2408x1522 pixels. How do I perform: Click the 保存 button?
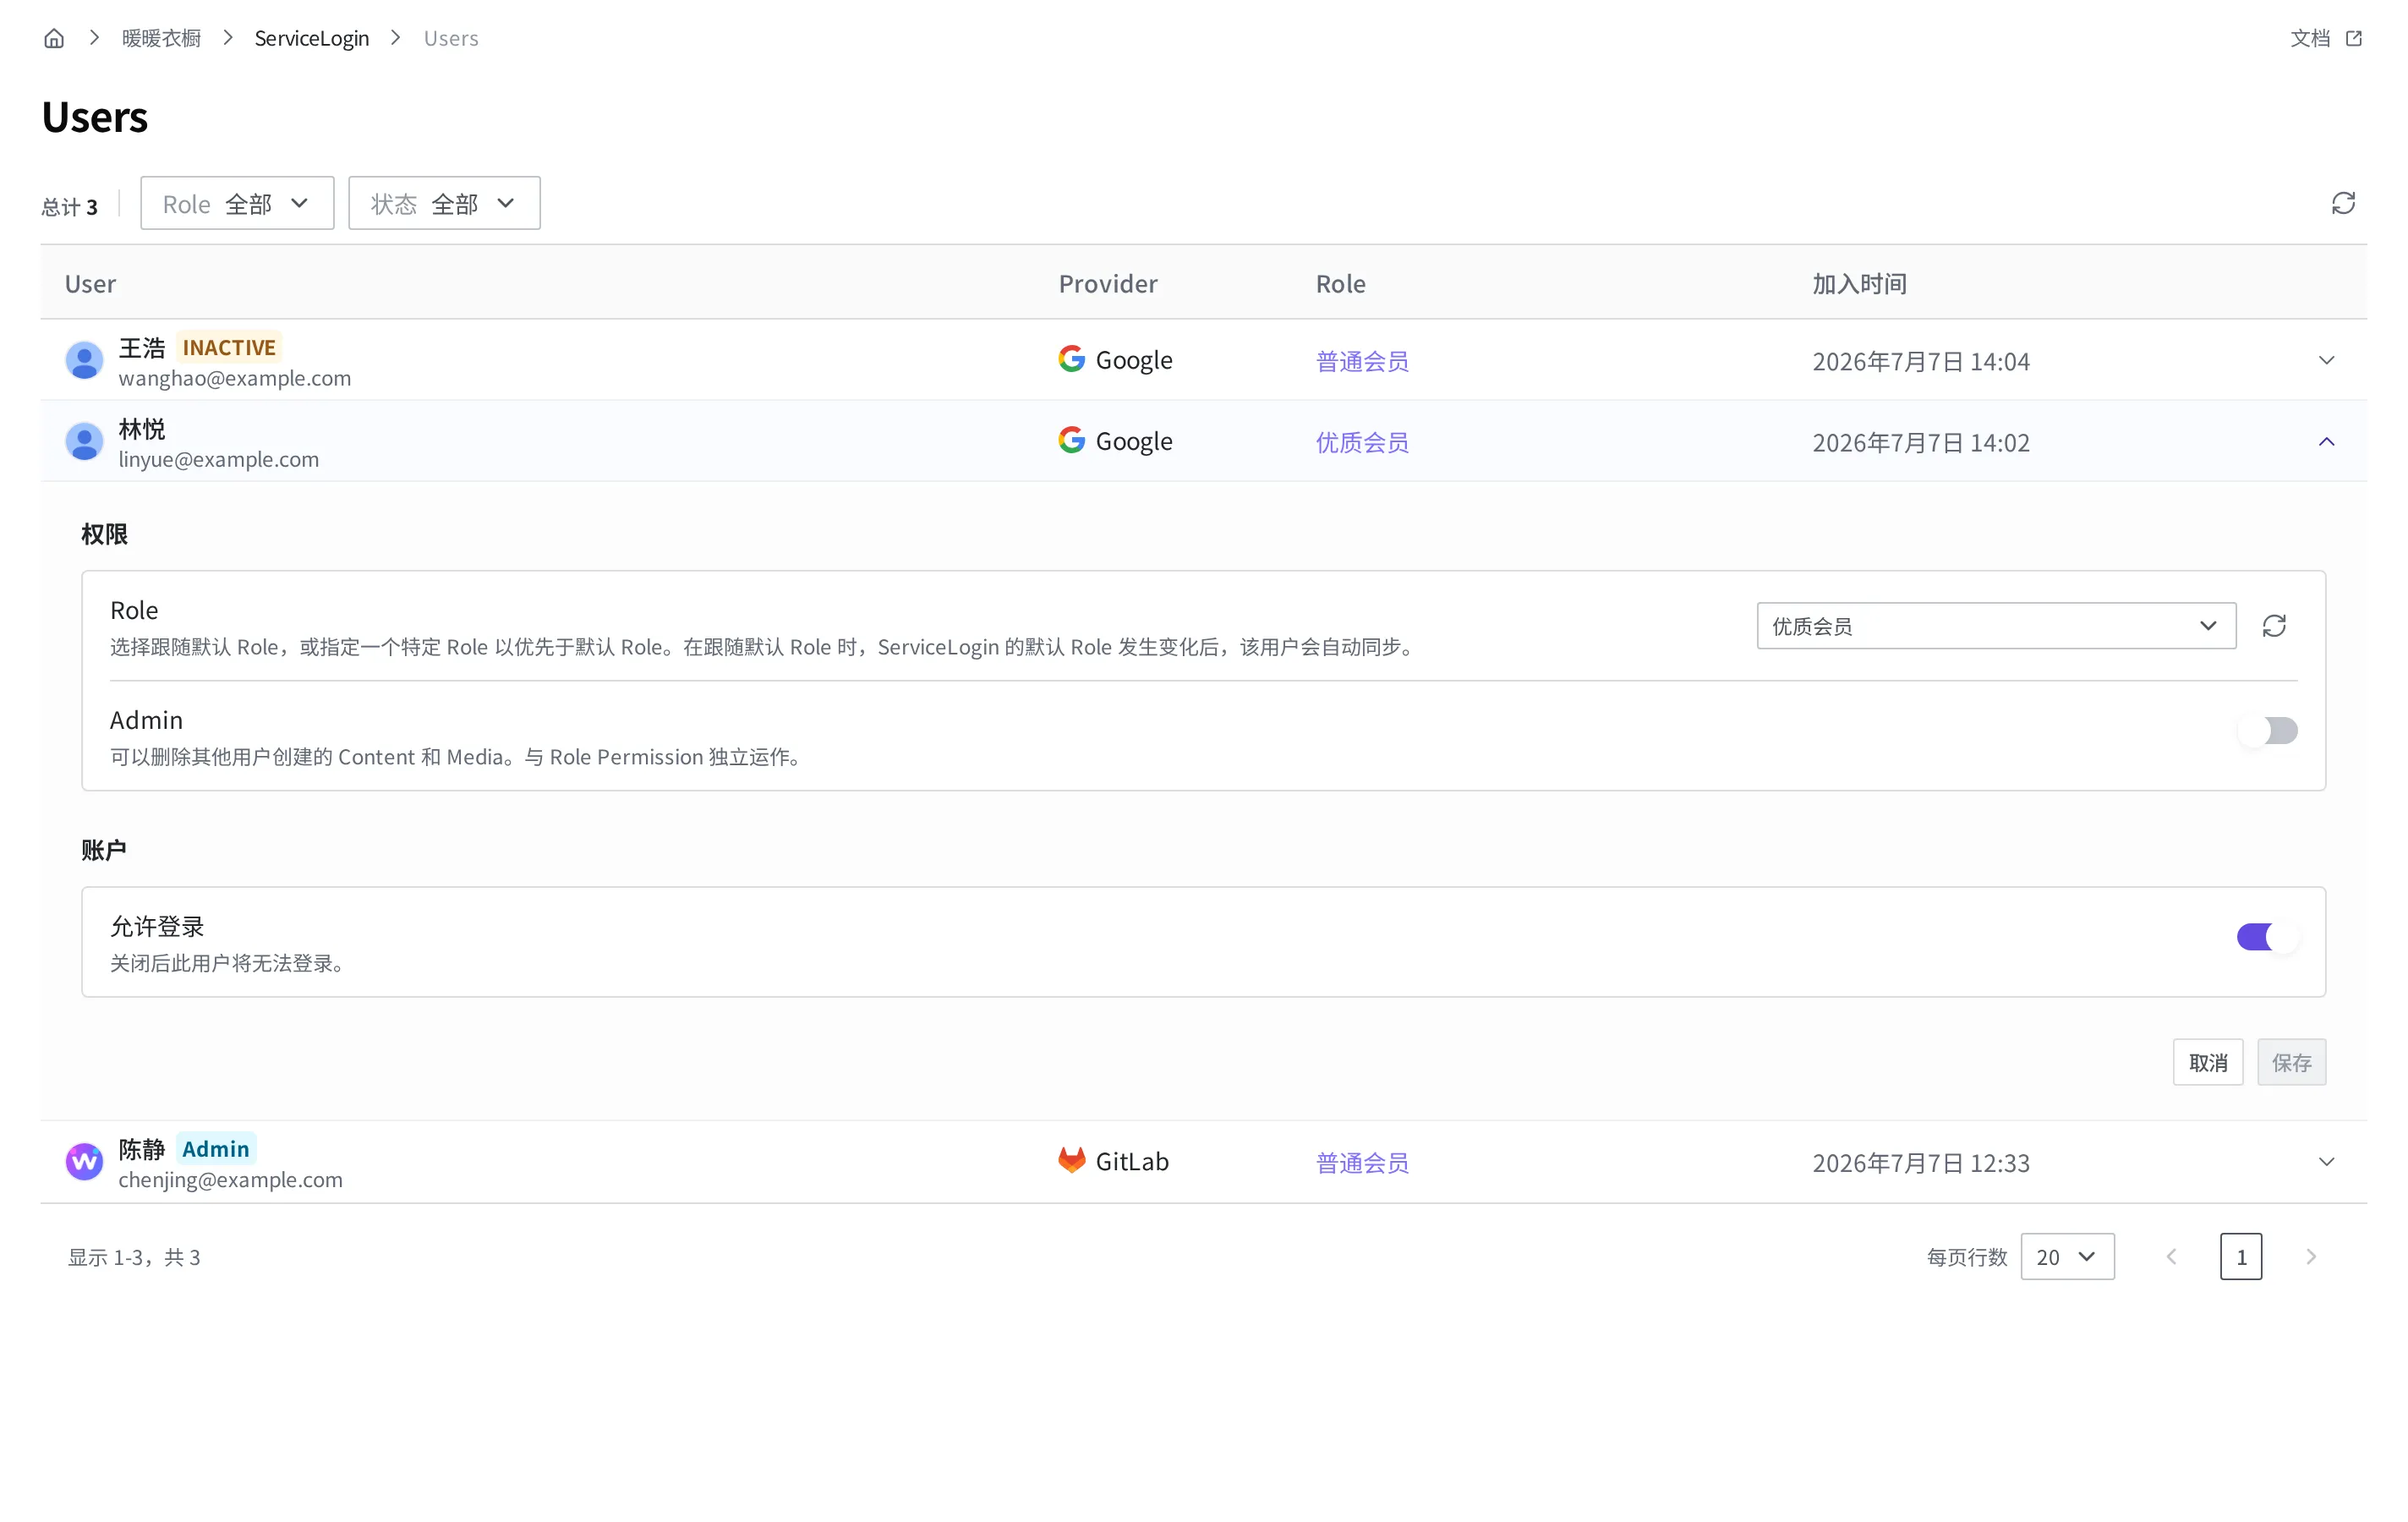2291,1062
